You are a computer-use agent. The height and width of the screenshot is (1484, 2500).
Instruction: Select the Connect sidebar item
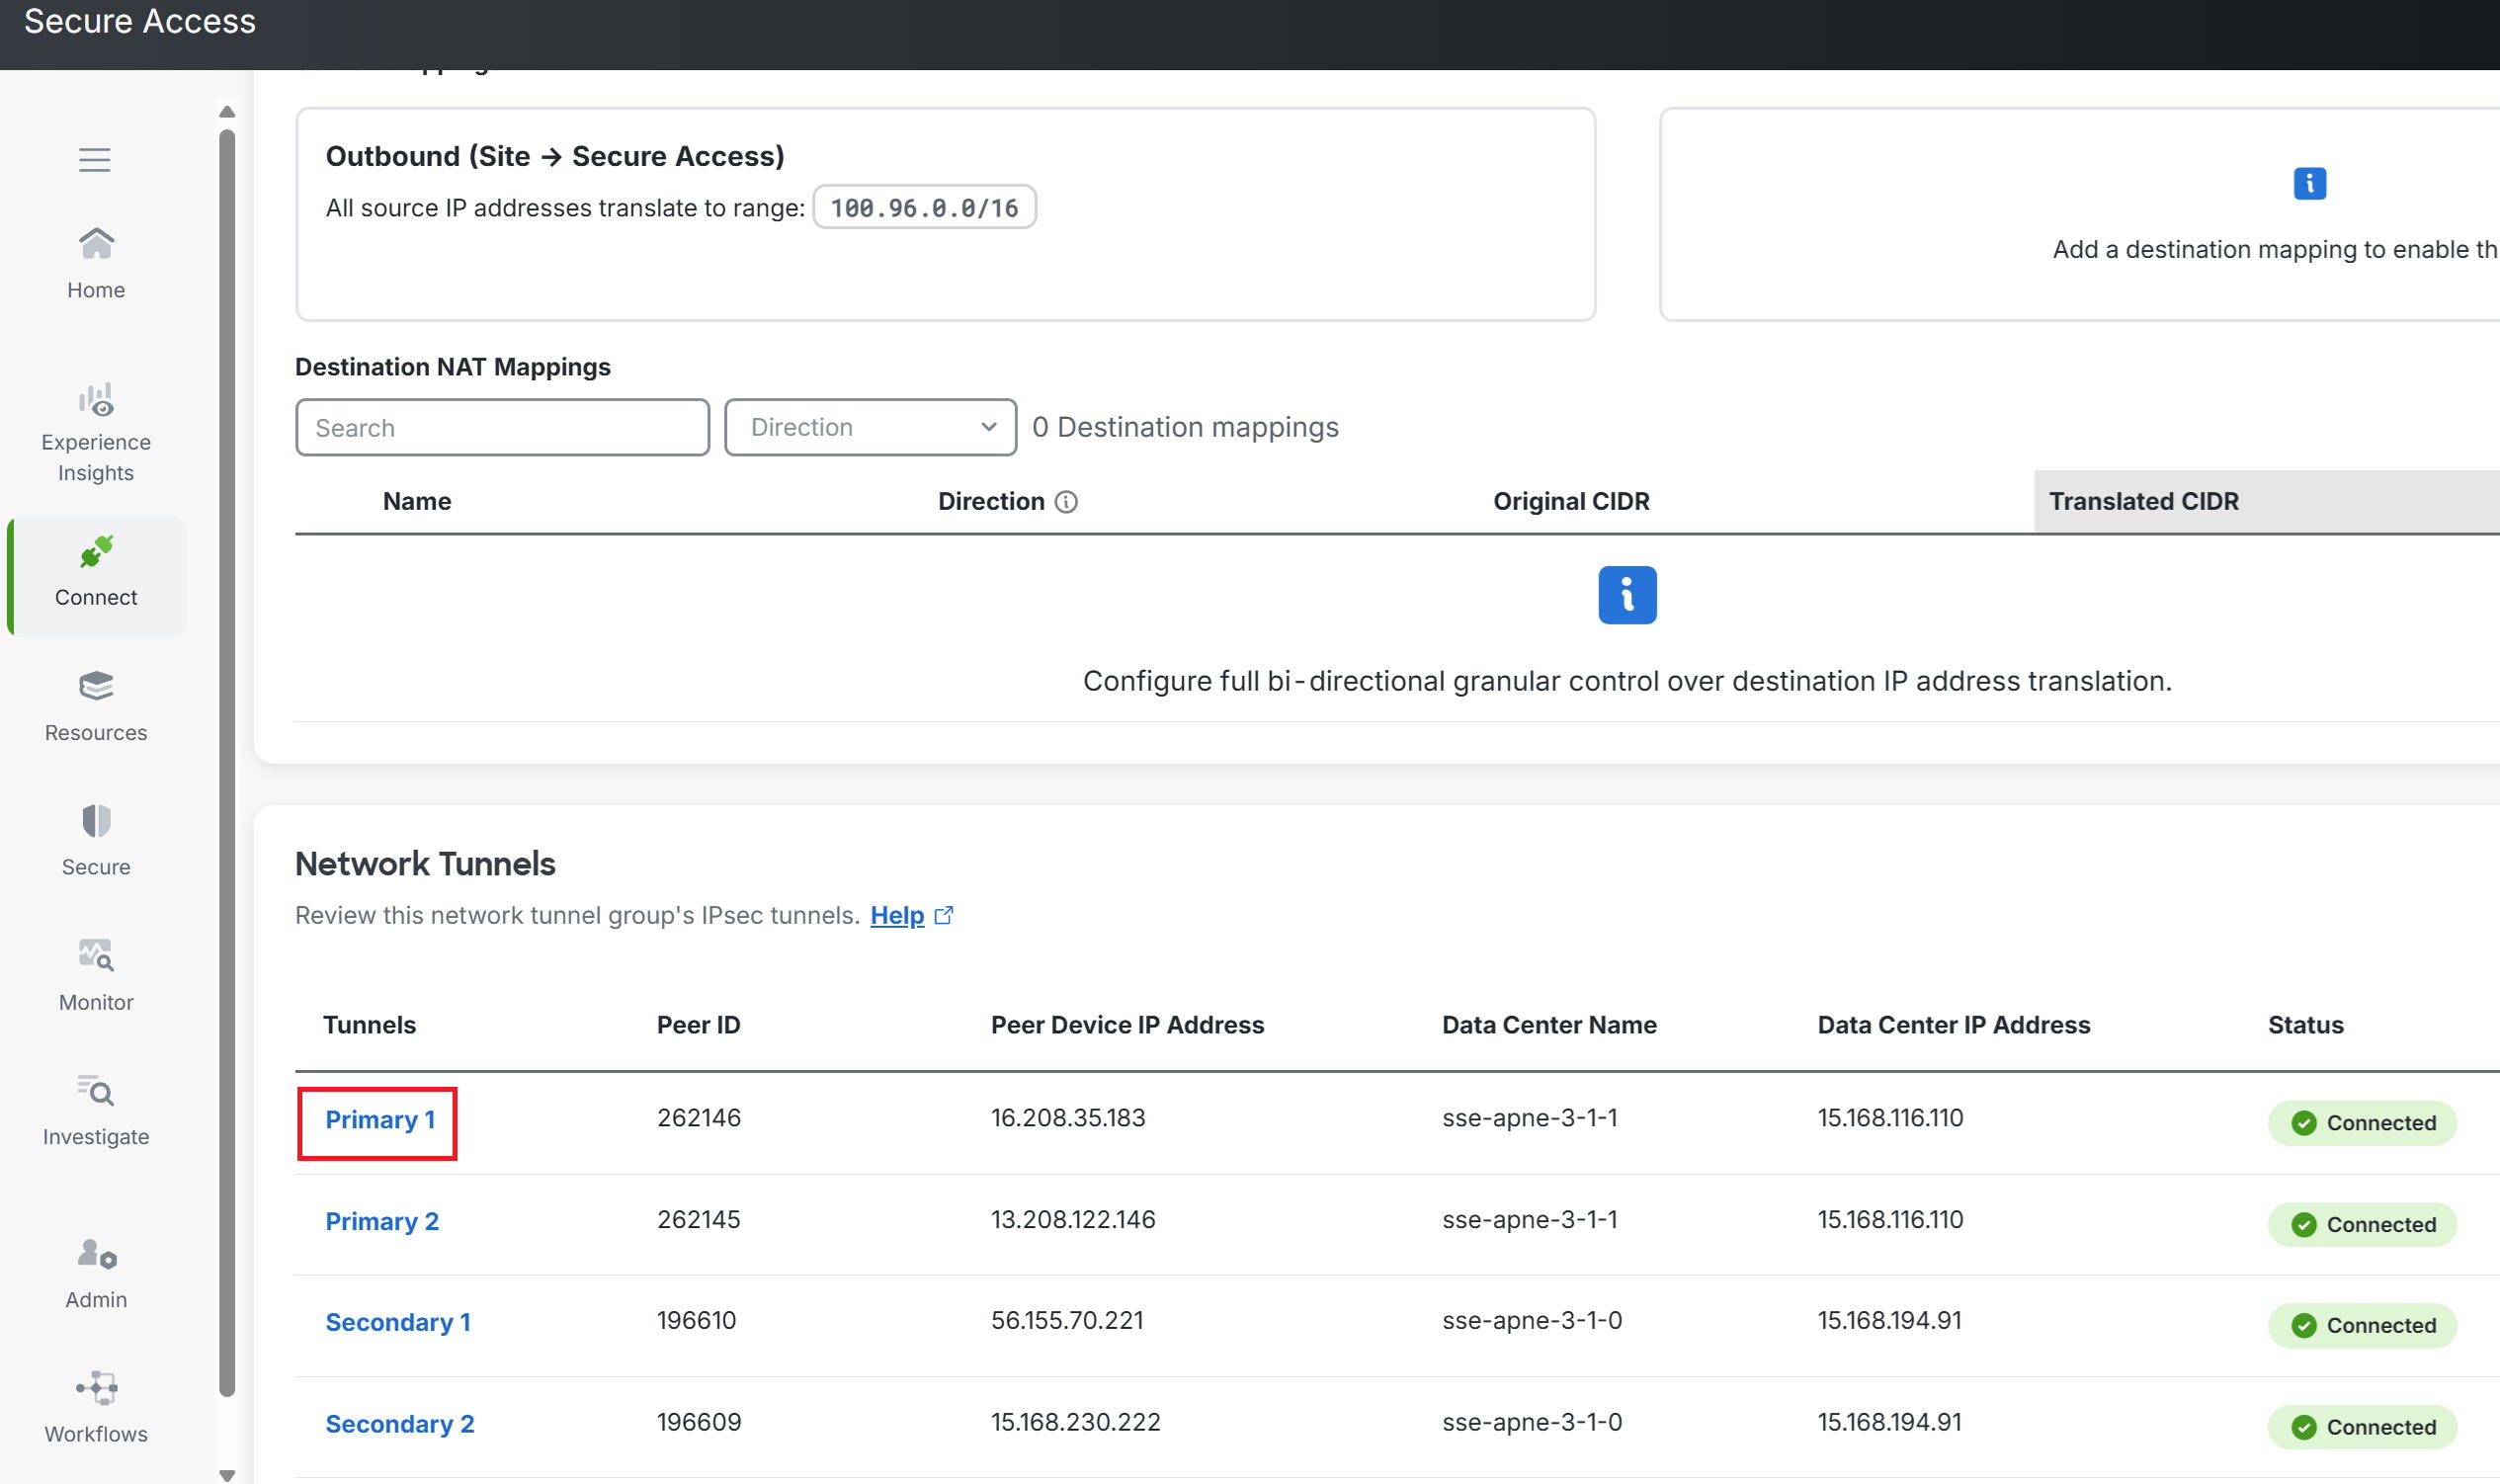coord(96,575)
